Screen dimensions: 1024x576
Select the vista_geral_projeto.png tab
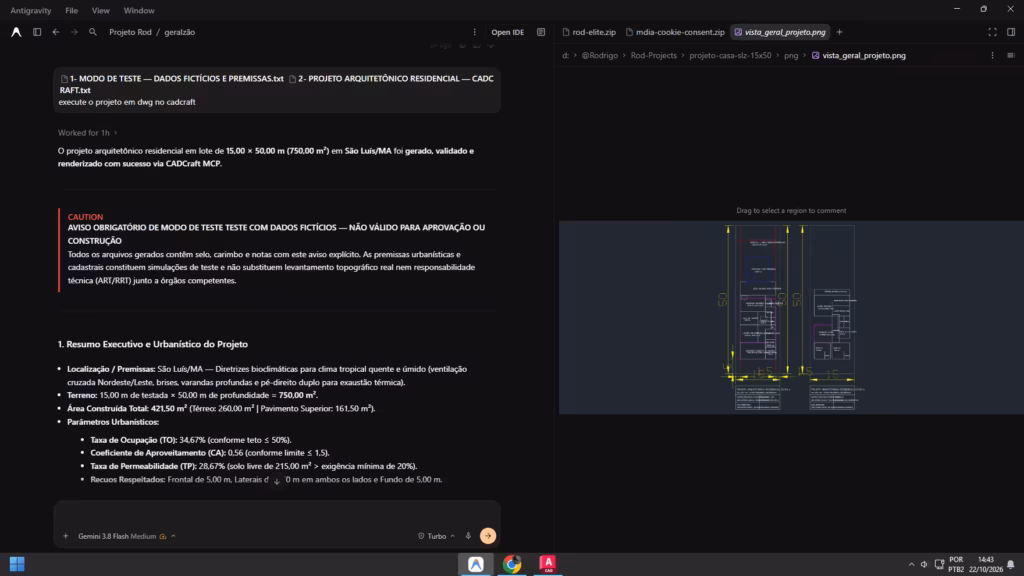pos(780,32)
